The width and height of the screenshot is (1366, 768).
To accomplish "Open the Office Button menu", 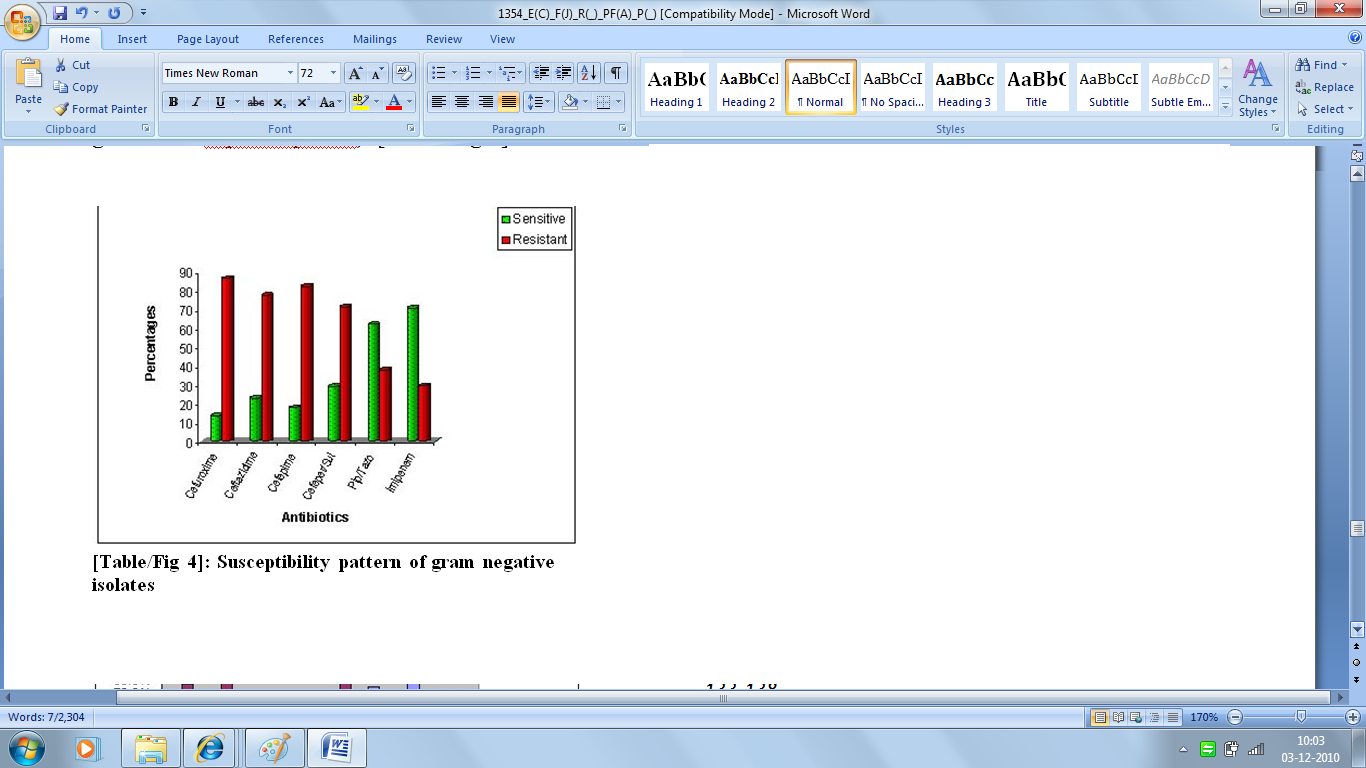I will click(21, 20).
